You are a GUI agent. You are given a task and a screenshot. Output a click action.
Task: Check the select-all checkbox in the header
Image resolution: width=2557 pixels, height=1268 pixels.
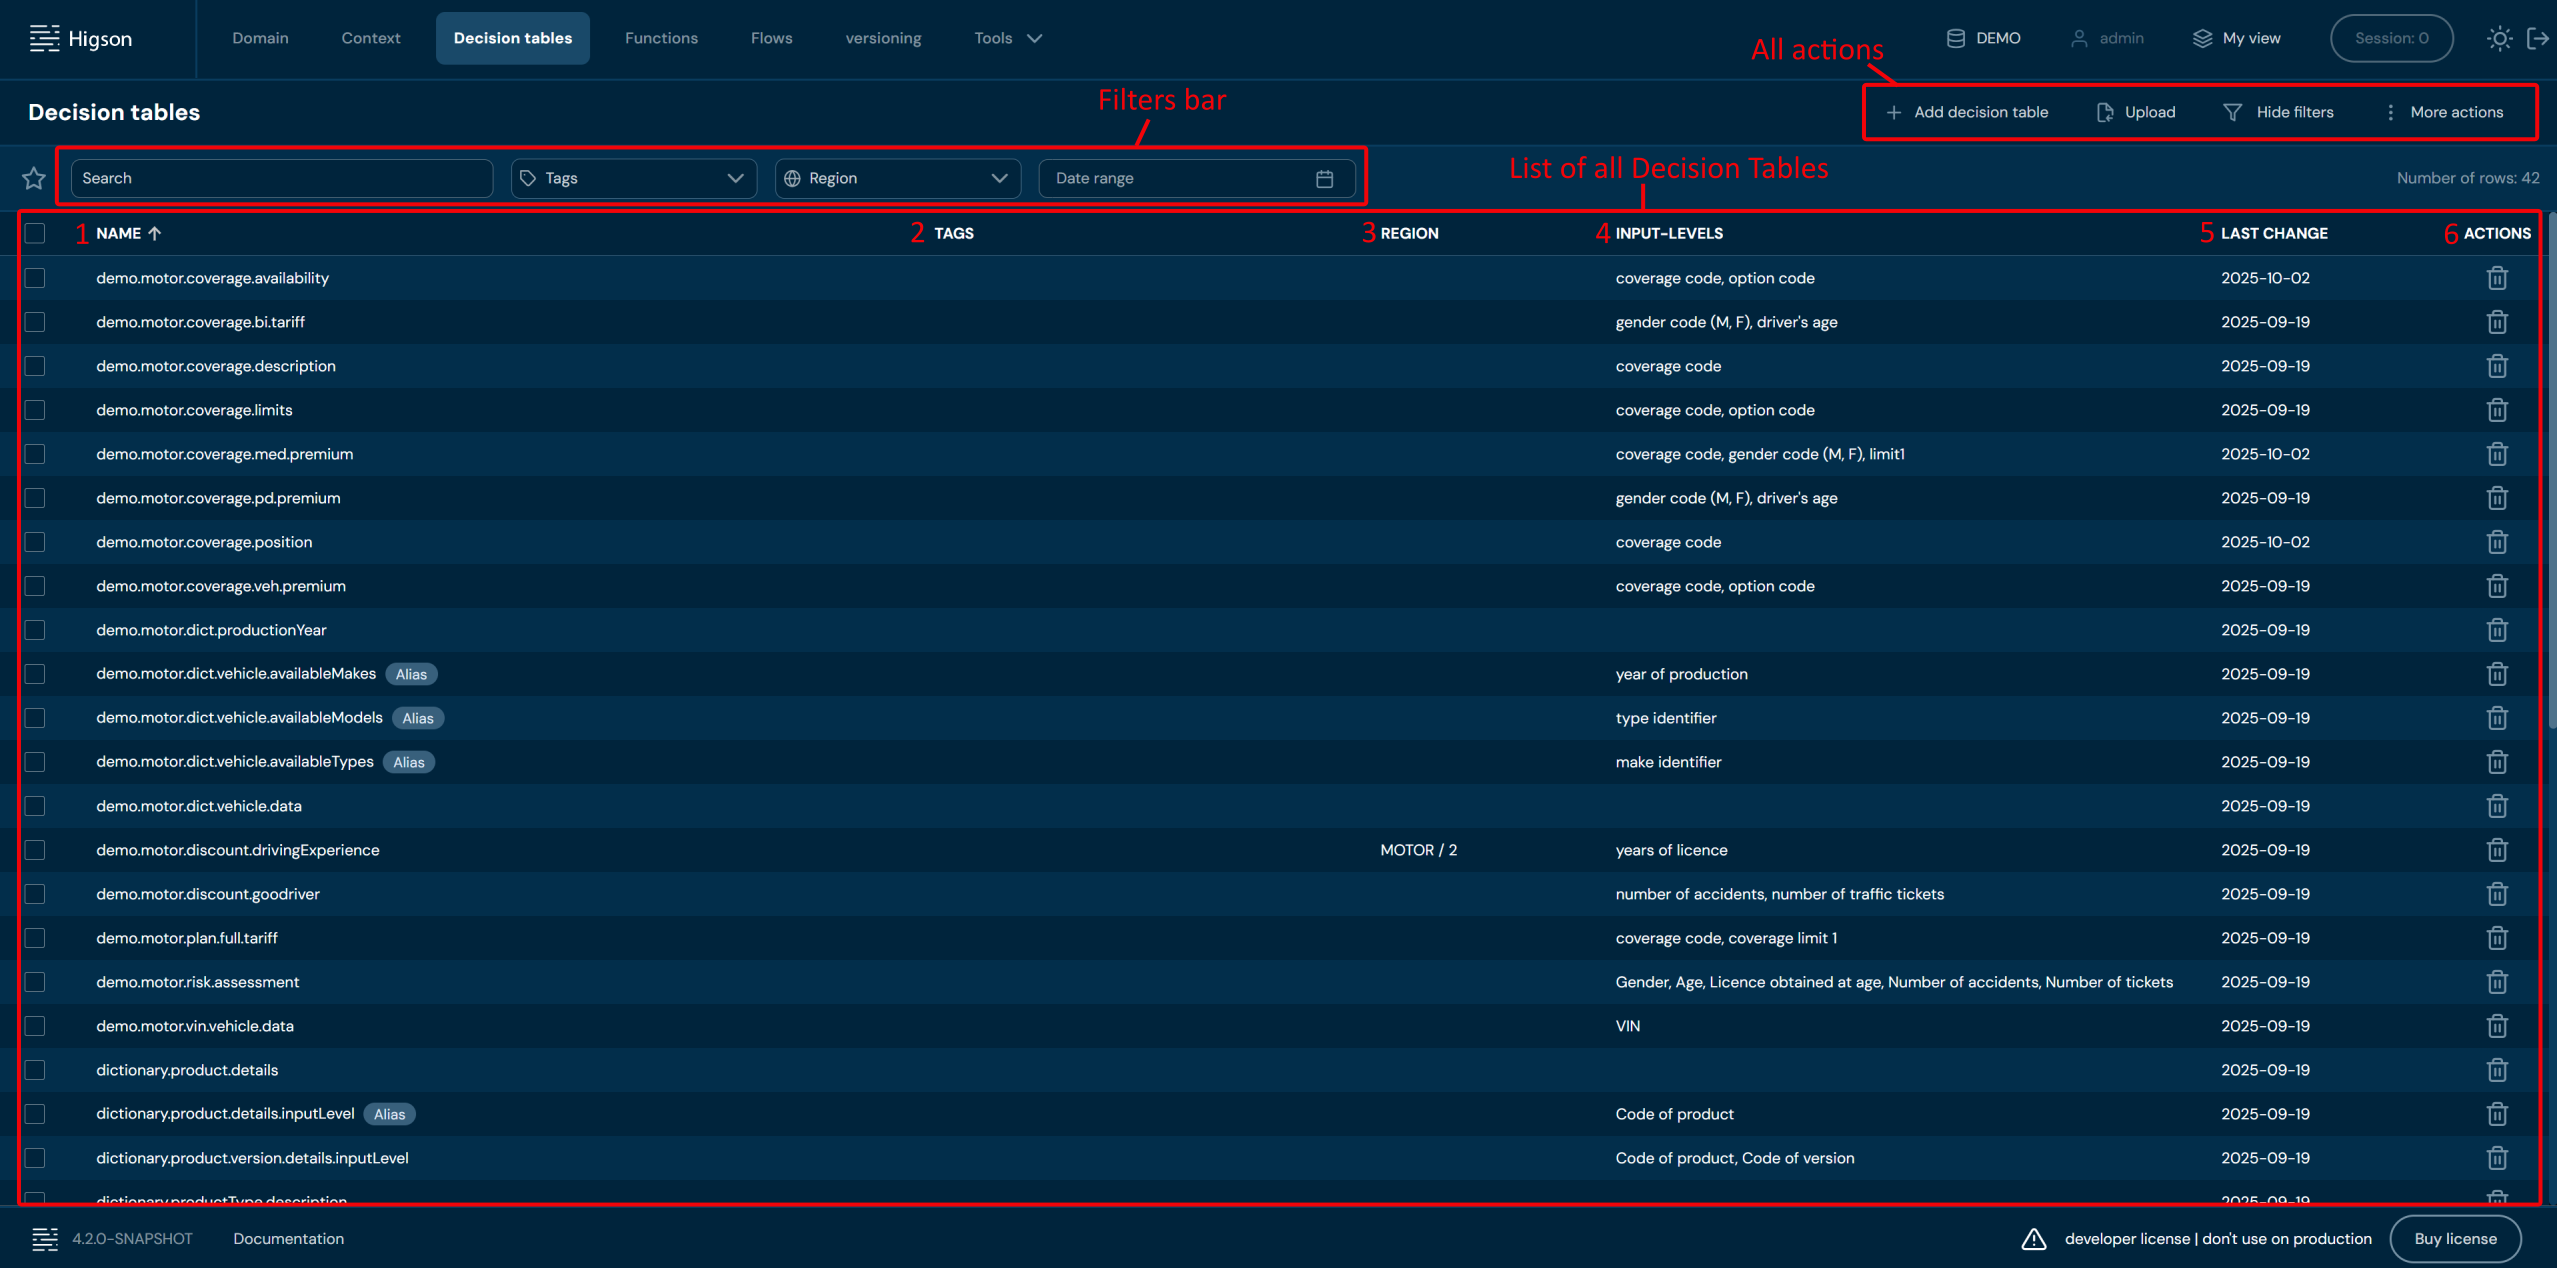pos(35,233)
